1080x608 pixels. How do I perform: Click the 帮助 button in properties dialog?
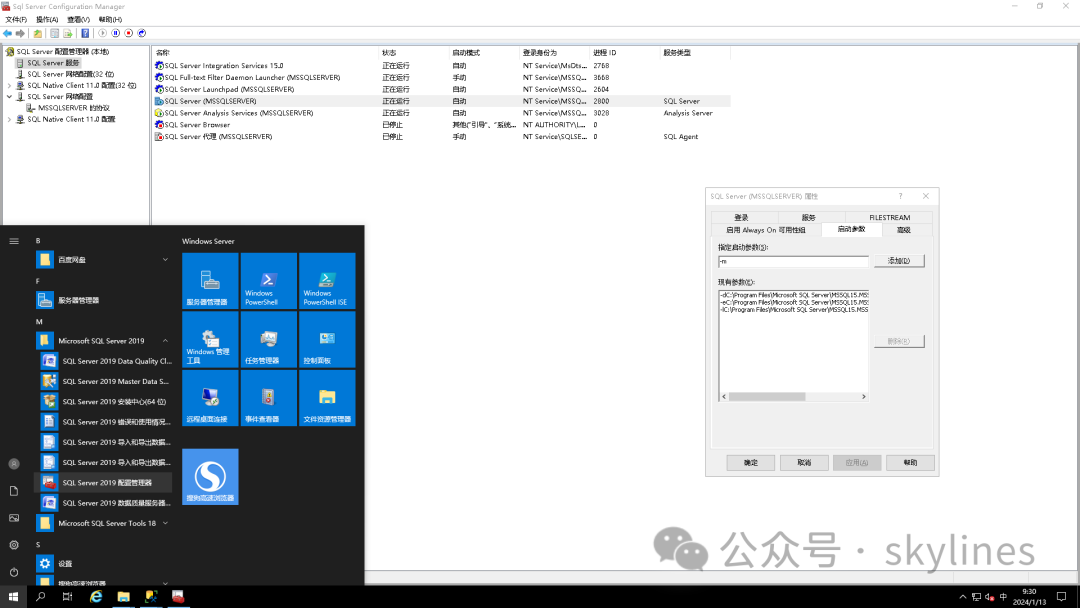(910, 463)
